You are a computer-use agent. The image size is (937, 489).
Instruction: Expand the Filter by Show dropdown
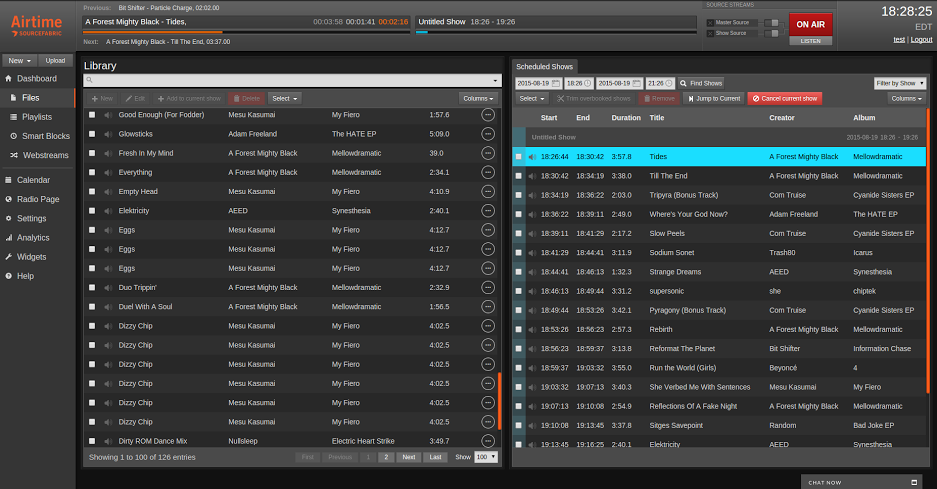pos(899,83)
